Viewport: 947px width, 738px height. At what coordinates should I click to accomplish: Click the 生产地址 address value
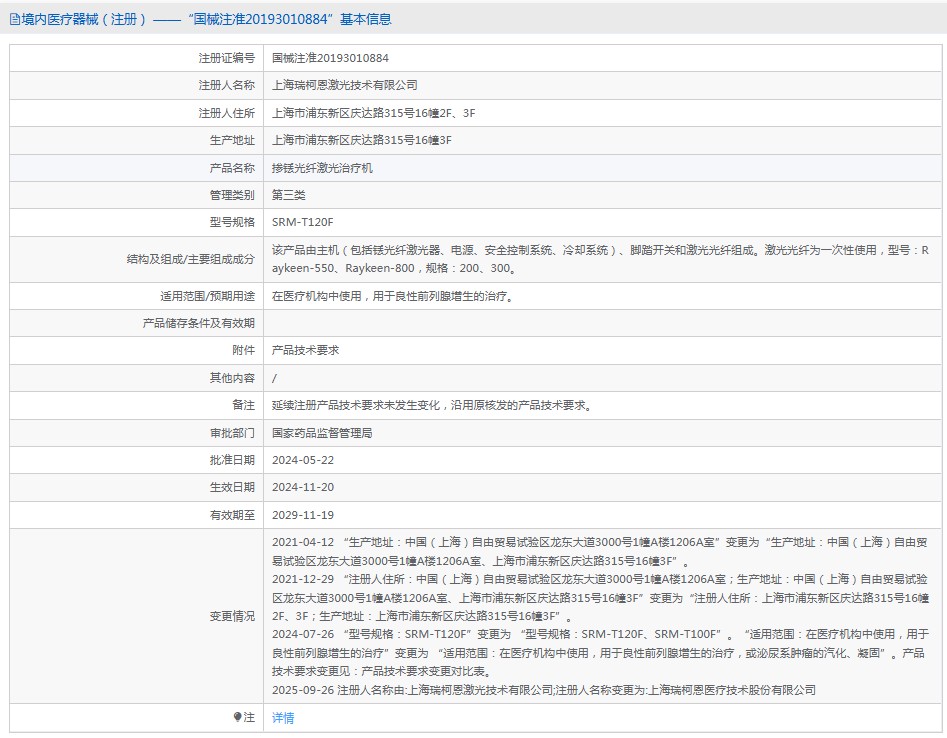pyautogui.click(x=361, y=140)
